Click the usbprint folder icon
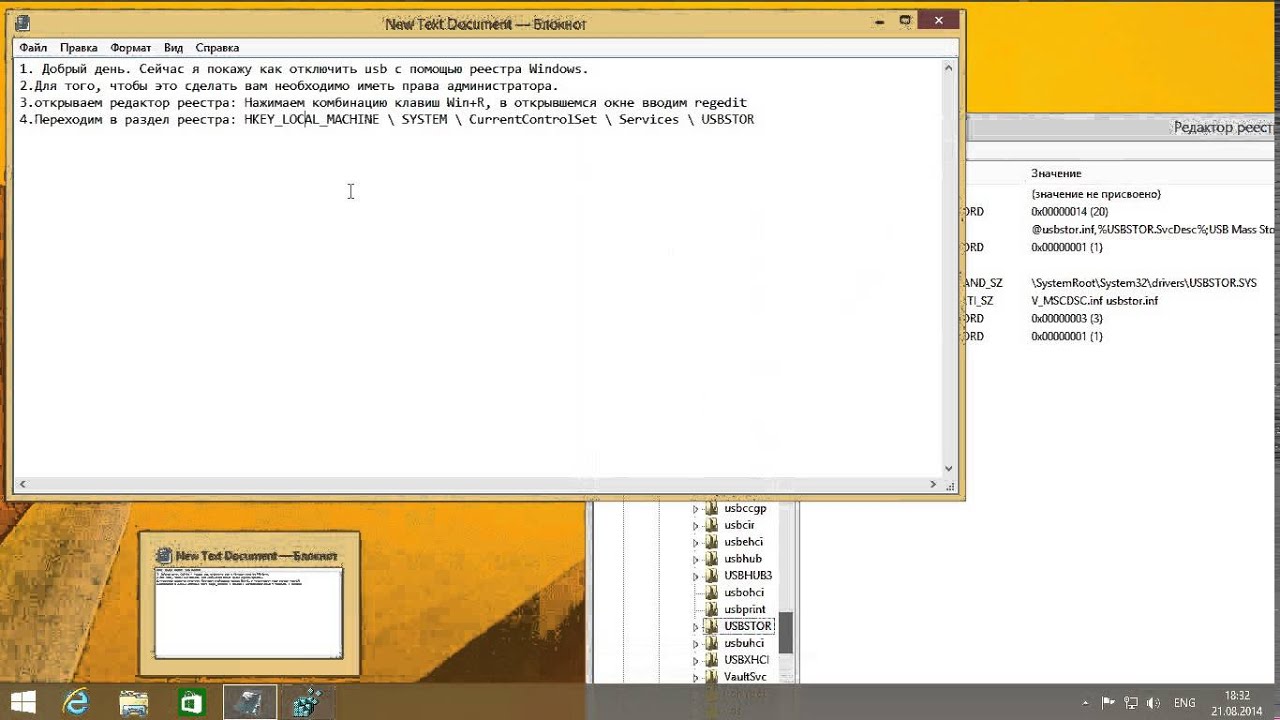 coord(712,609)
